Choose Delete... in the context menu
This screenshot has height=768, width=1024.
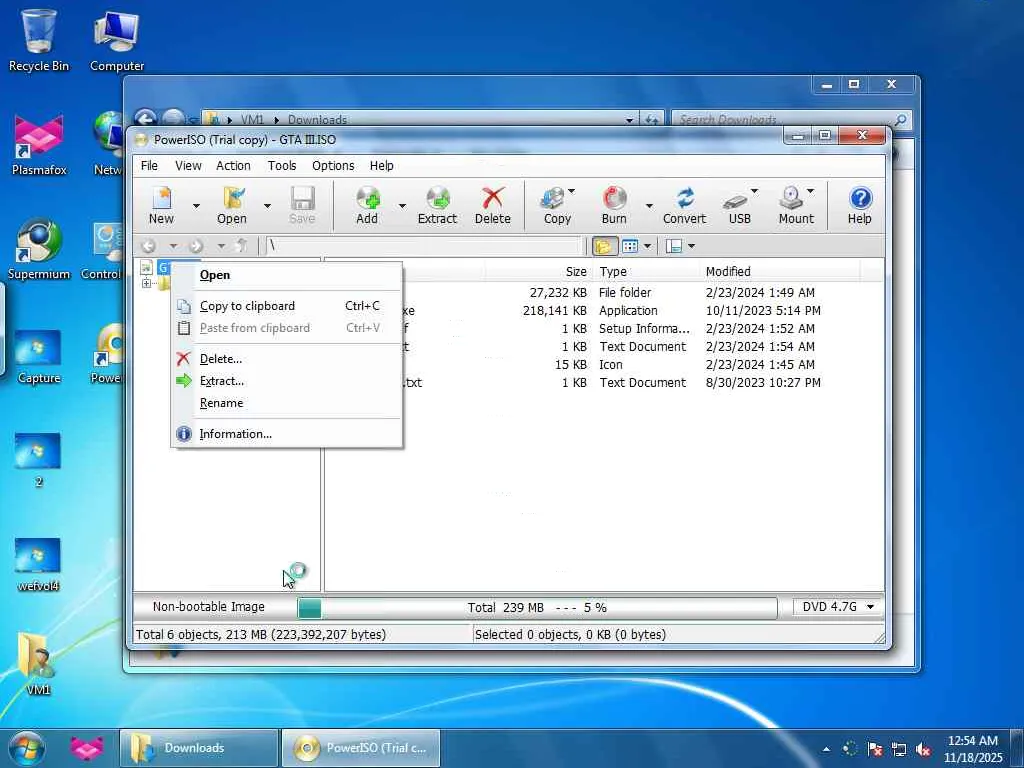pyautogui.click(x=287, y=359)
